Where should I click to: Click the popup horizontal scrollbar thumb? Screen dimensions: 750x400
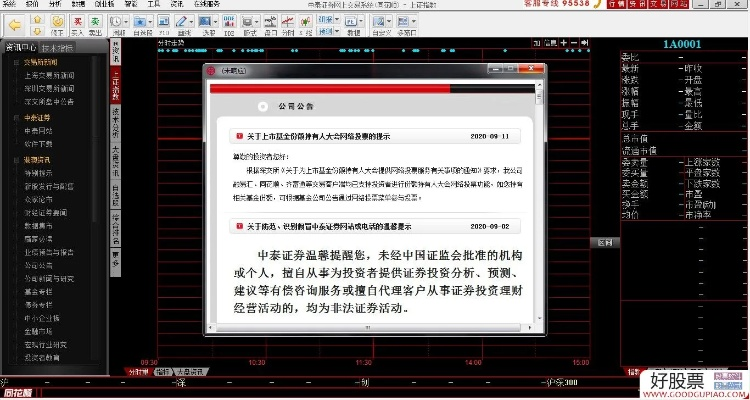[367, 328]
